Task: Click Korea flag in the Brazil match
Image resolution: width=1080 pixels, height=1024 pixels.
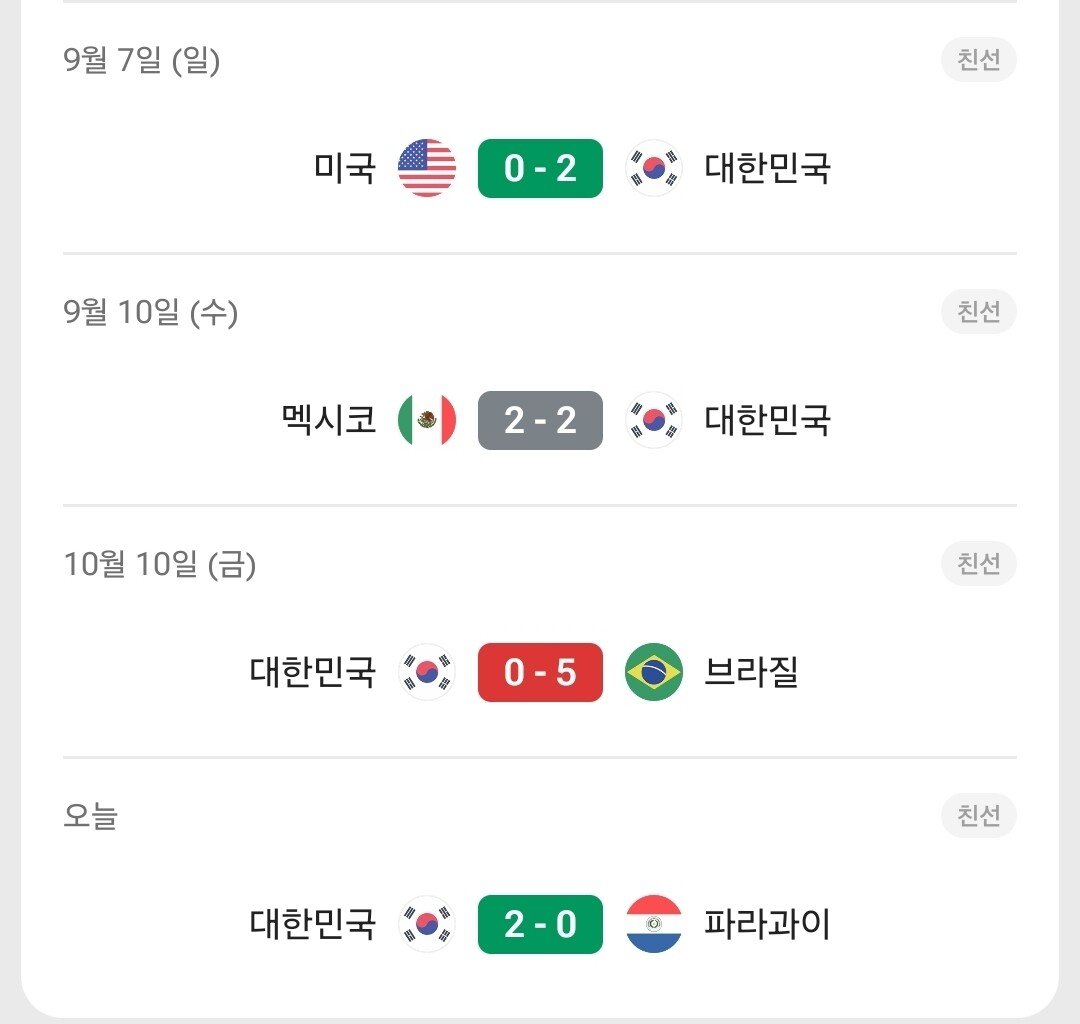Action: tap(427, 672)
